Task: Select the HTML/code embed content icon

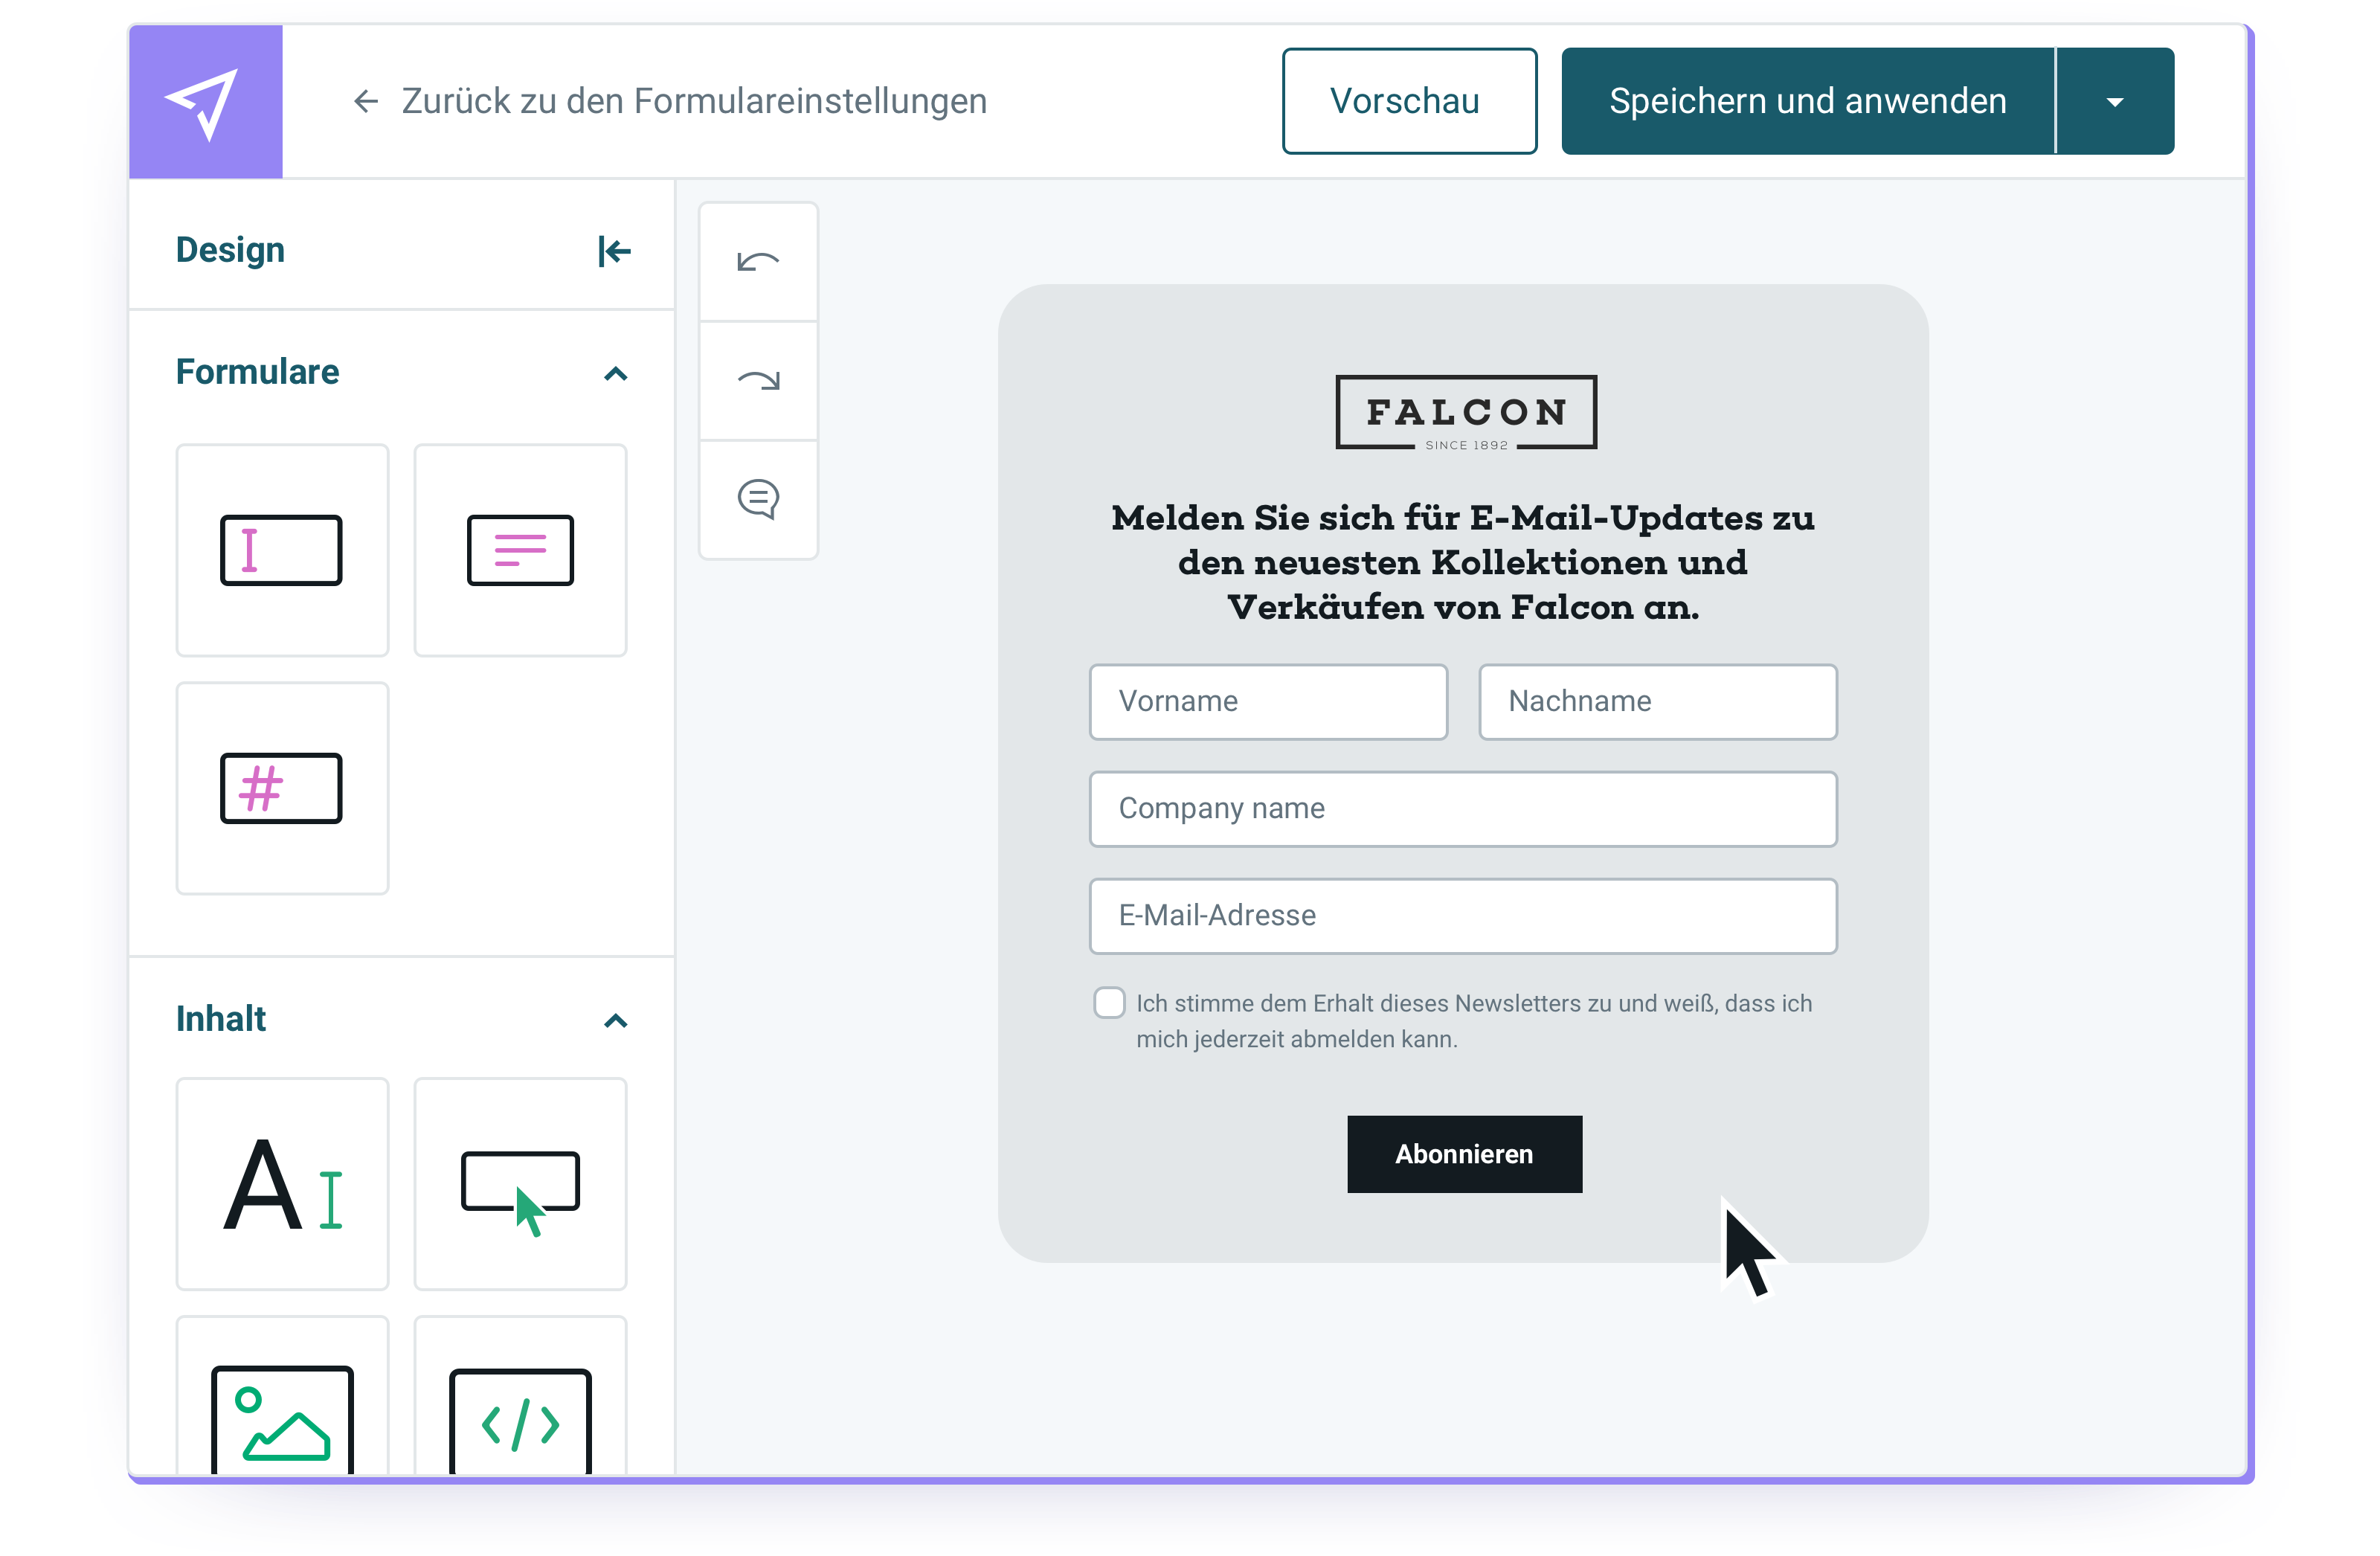Action: pyautogui.click(x=518, y=1424)
